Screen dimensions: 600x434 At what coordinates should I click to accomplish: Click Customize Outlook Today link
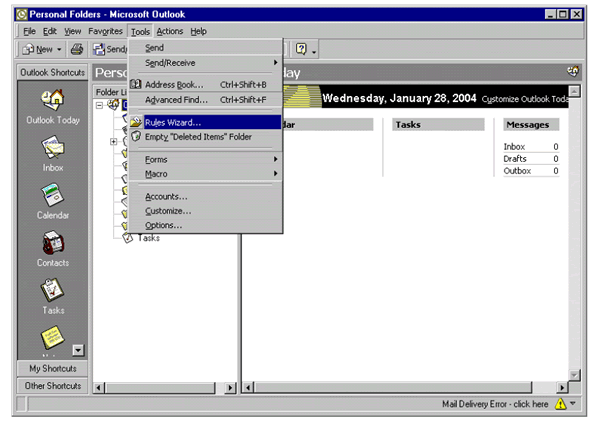click(525, 99)
